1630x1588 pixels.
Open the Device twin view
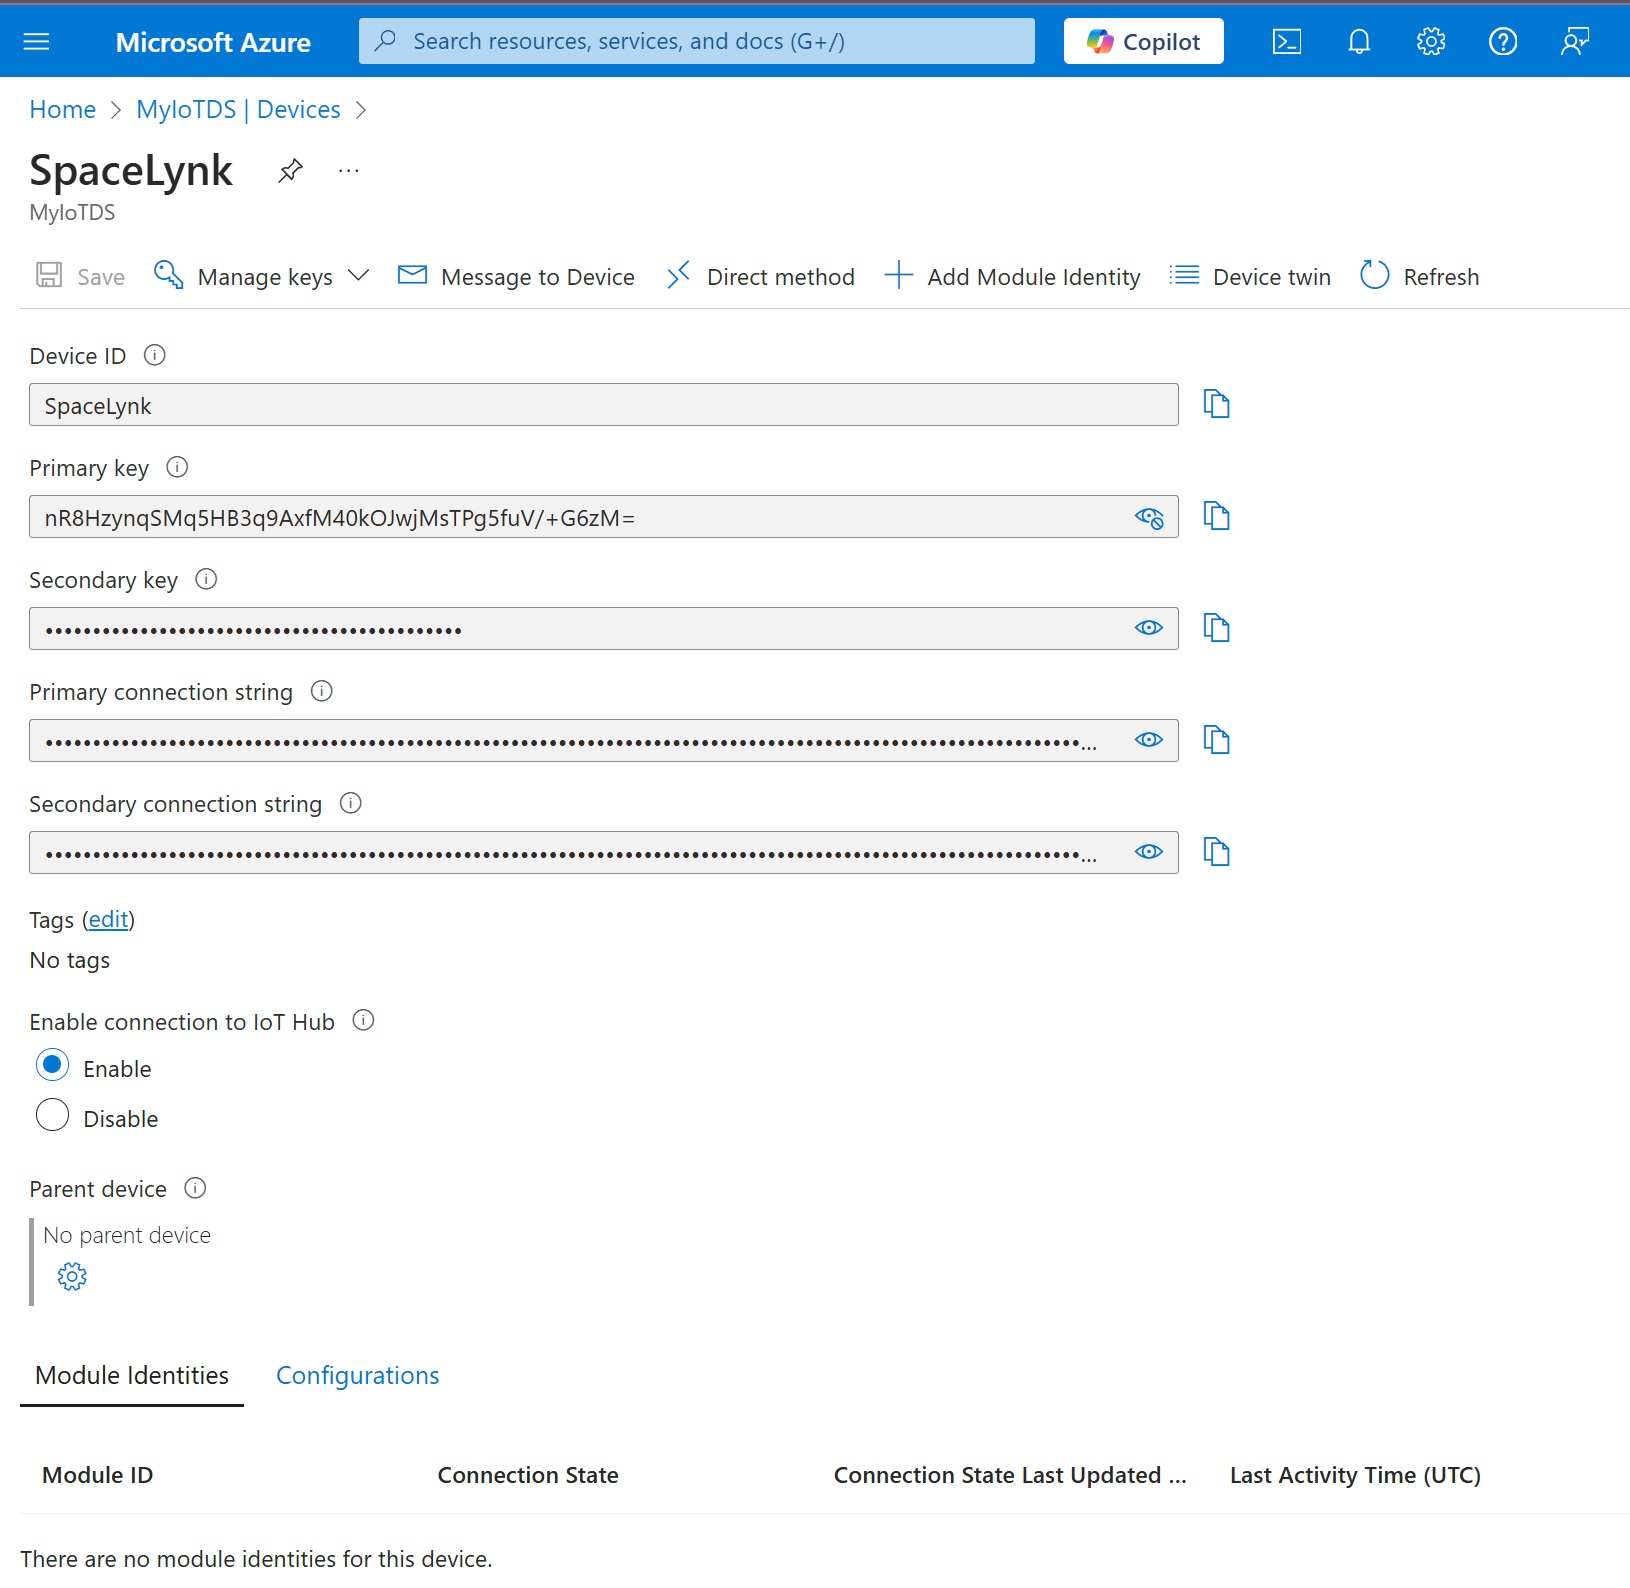point(1250,276)
